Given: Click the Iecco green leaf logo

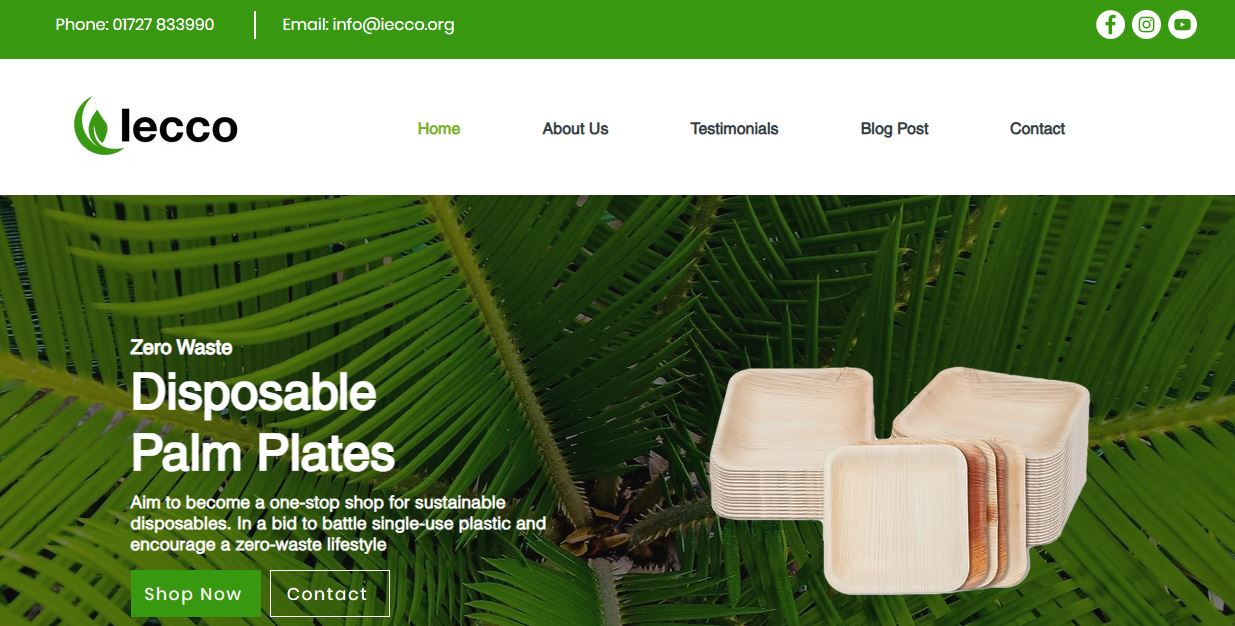Looking at the screenshot, I should pos(96,126).
